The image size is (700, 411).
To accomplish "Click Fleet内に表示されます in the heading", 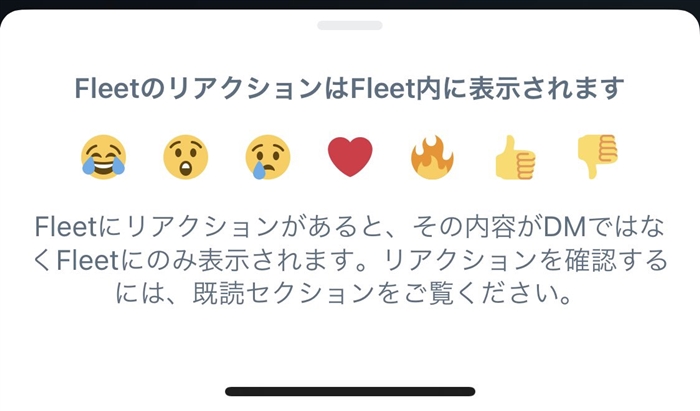I will pyautogui.click(x=487, y=88).
